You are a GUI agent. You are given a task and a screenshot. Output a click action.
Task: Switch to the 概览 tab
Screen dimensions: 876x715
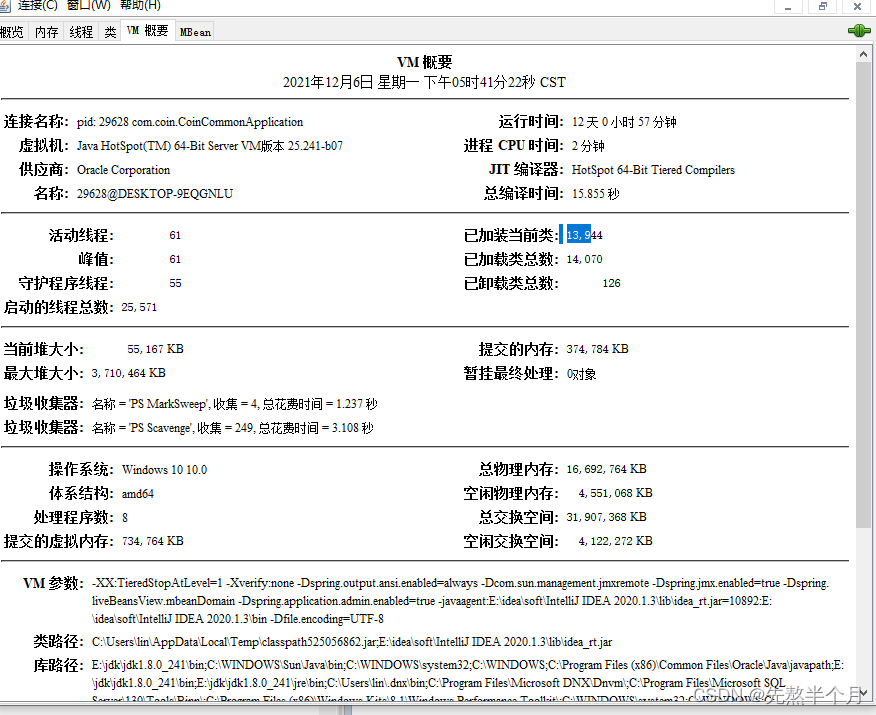pos(12,32)
